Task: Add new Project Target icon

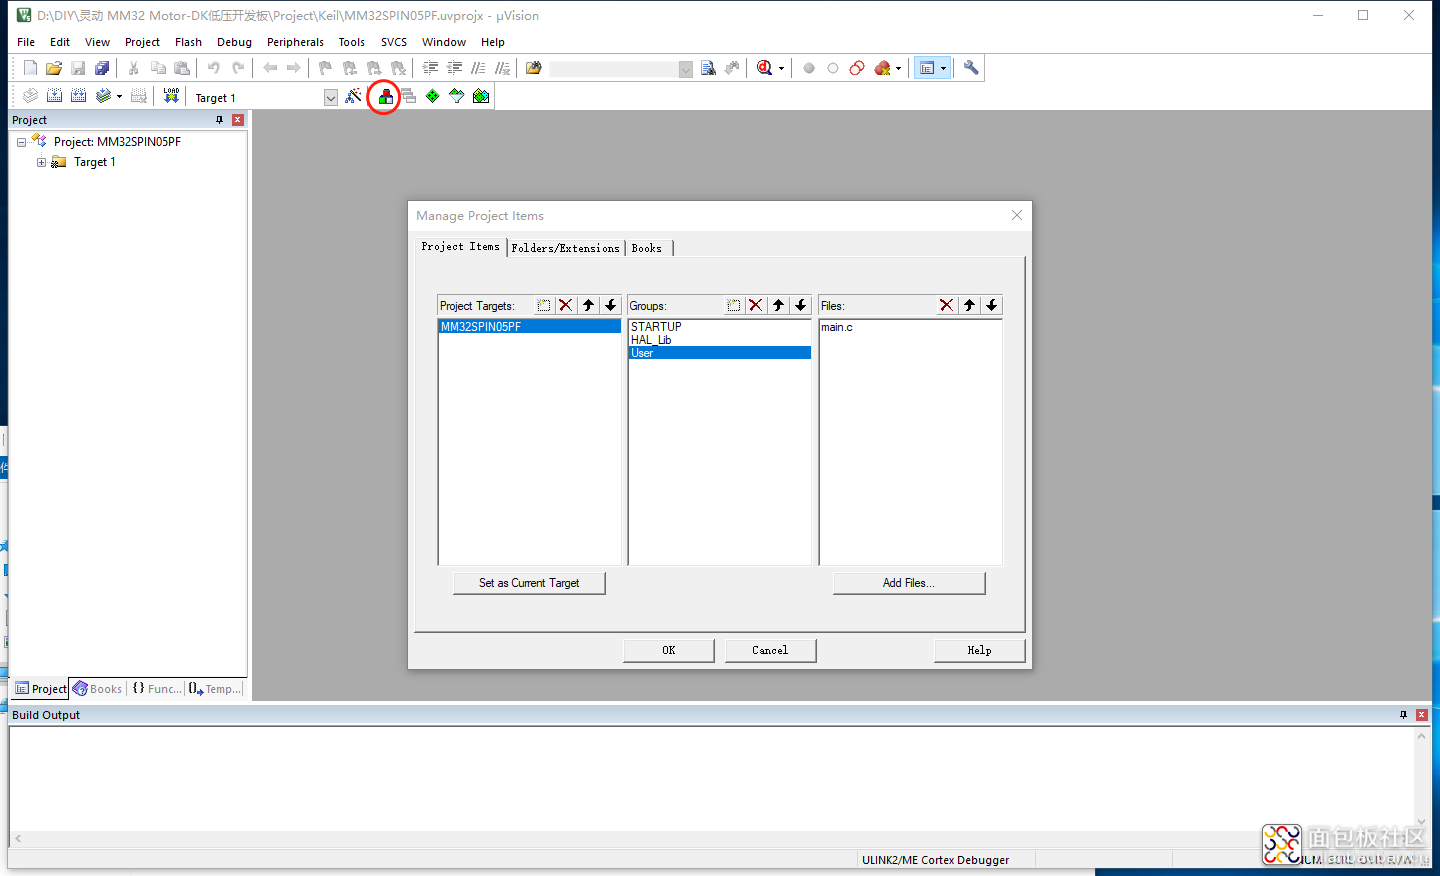Action: (543, 305)
